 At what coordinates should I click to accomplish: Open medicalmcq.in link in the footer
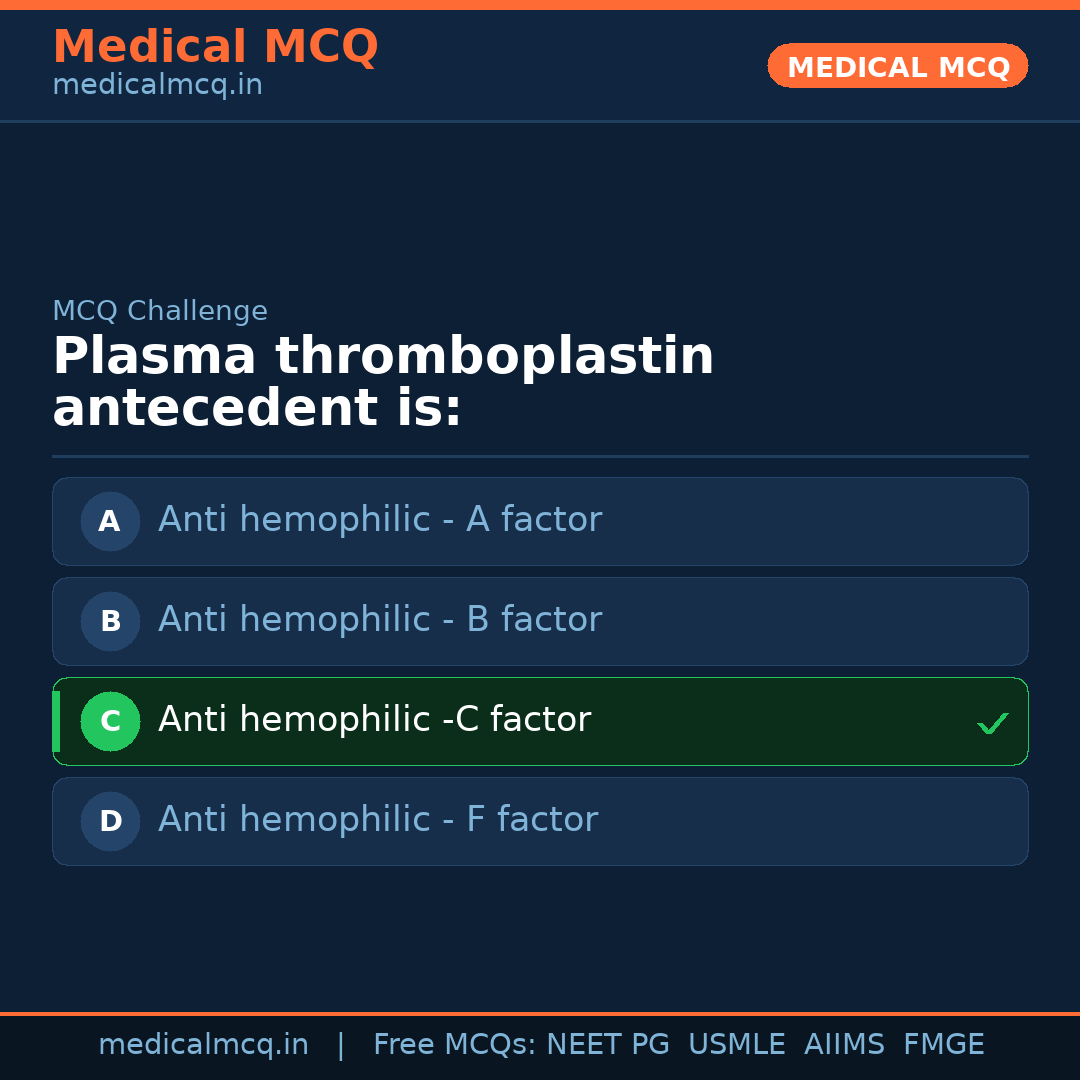tap(203, 1045)
